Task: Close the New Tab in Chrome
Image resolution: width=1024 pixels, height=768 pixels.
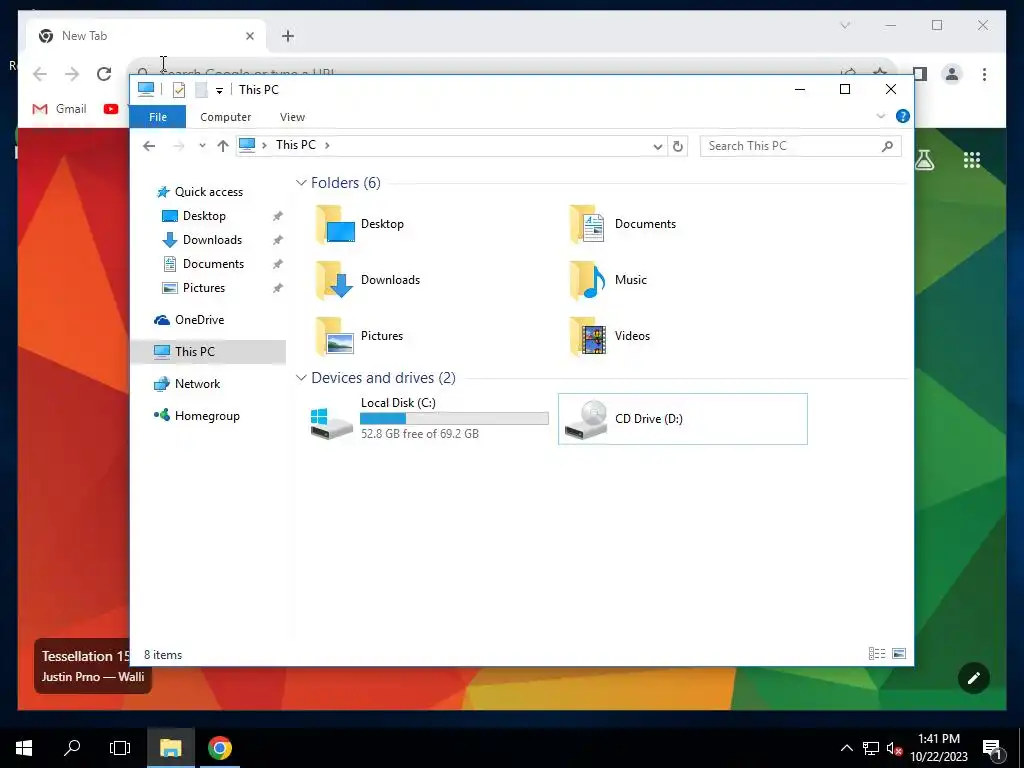Action: tap(249, 36)
